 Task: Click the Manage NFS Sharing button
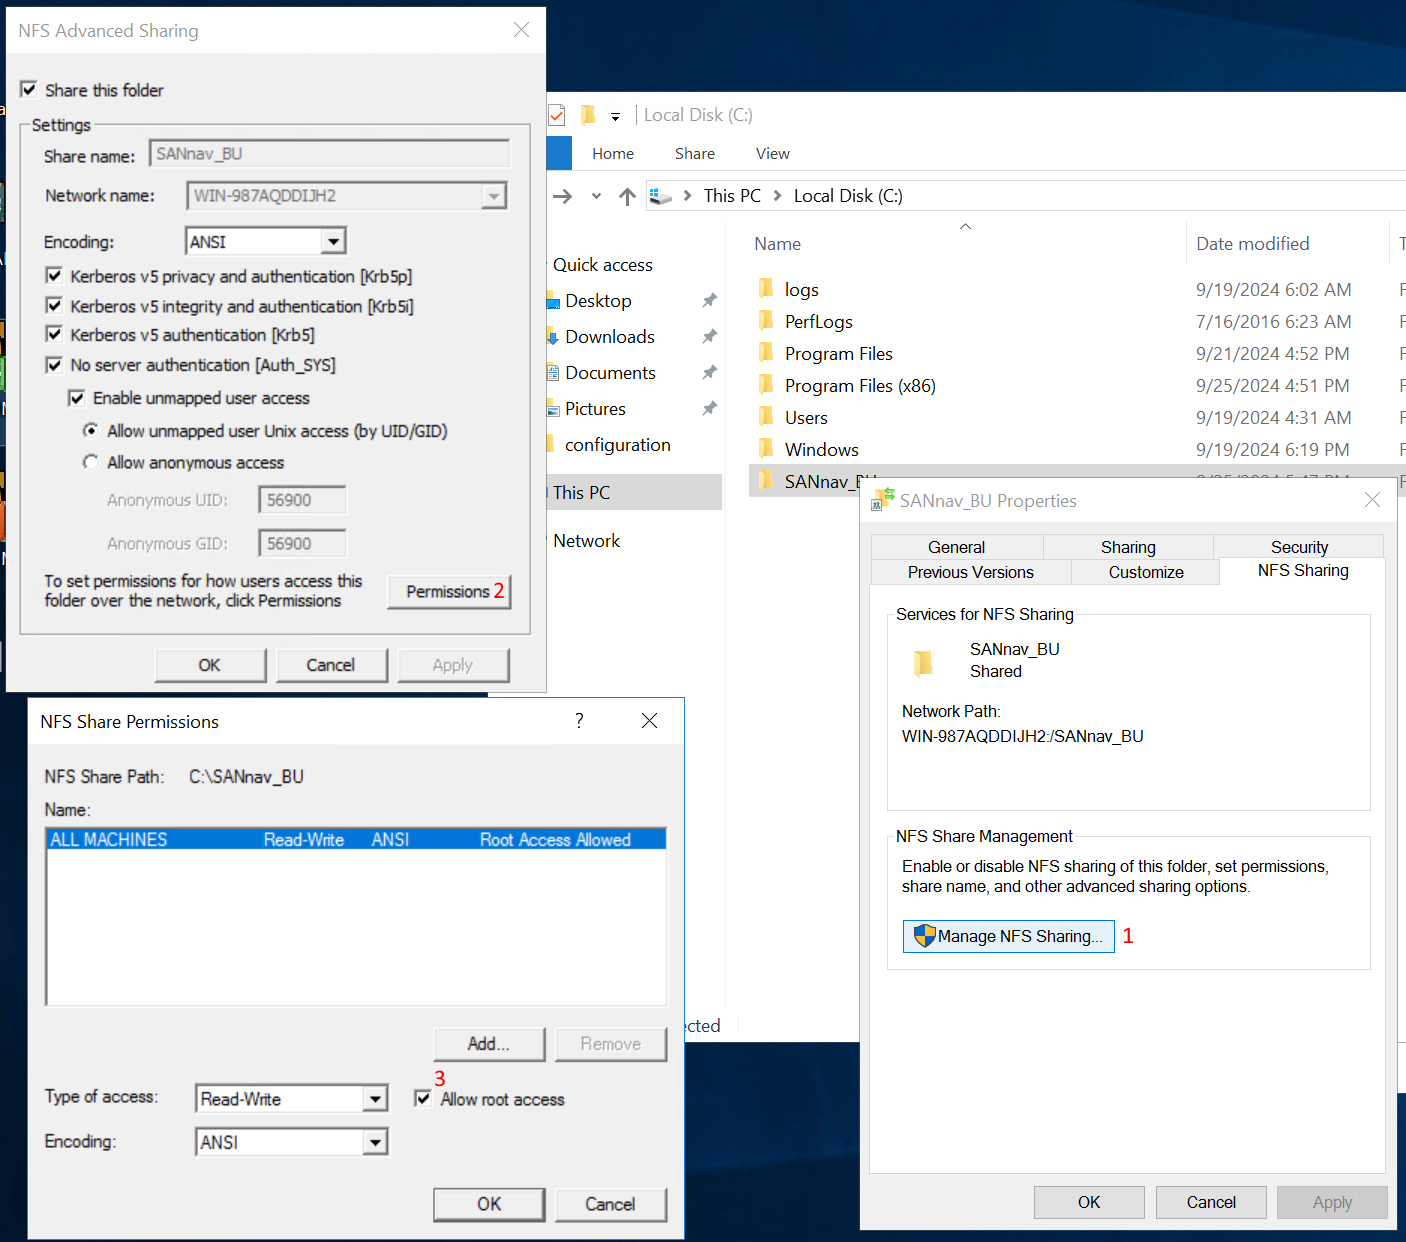click(1008, 936)
